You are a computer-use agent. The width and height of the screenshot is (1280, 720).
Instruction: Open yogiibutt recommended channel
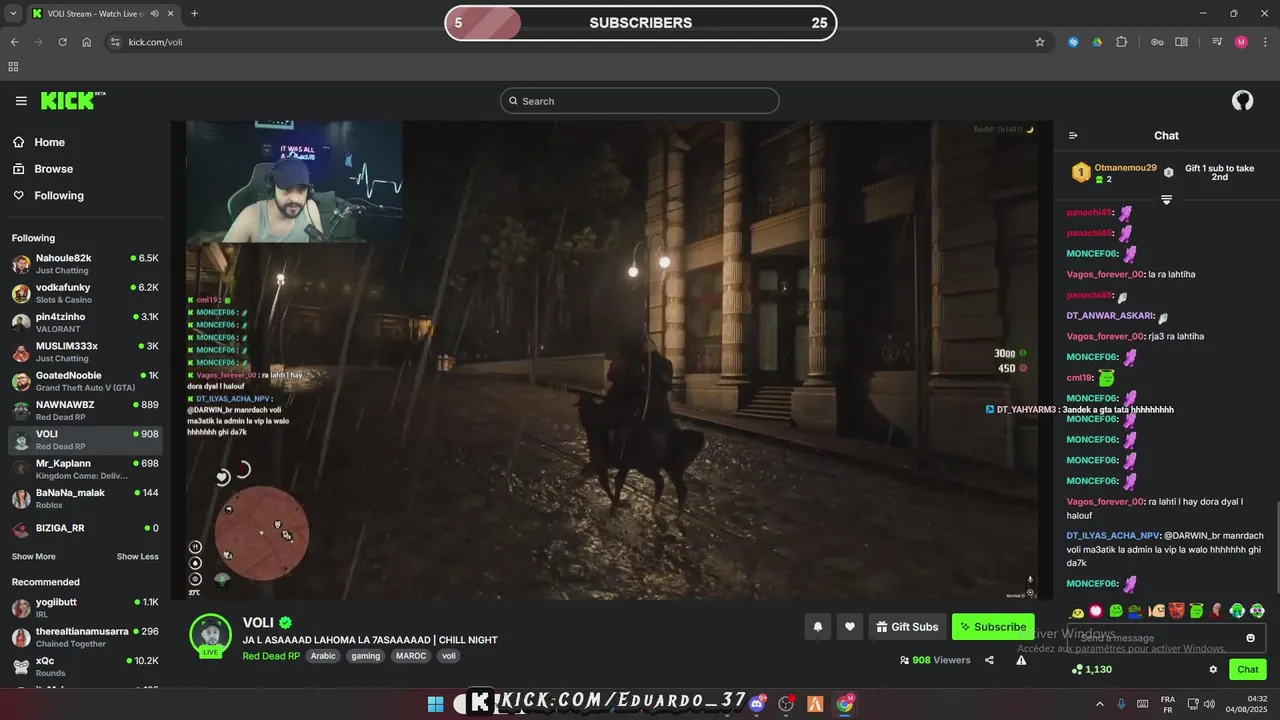(85, 608)
